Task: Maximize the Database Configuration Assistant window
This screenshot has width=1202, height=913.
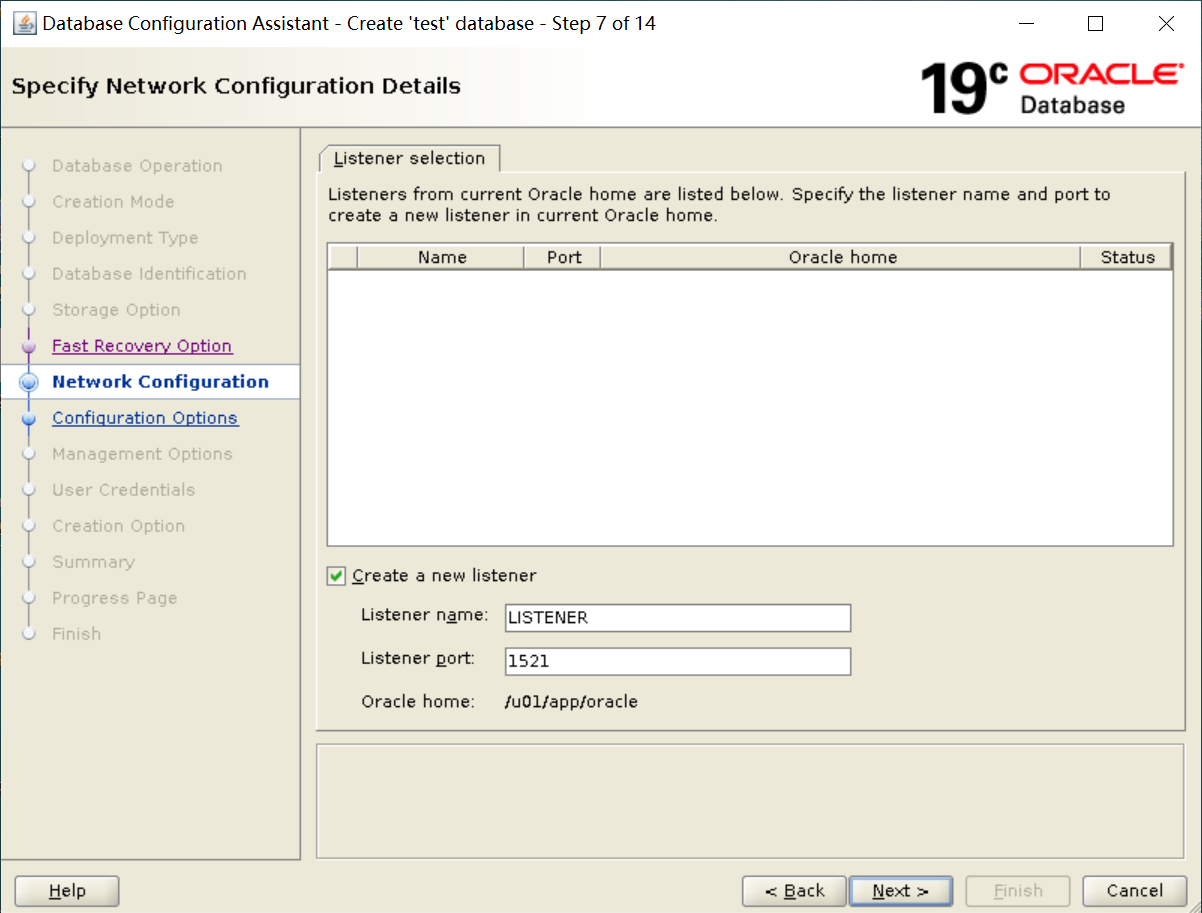Action: [1096, 23]
